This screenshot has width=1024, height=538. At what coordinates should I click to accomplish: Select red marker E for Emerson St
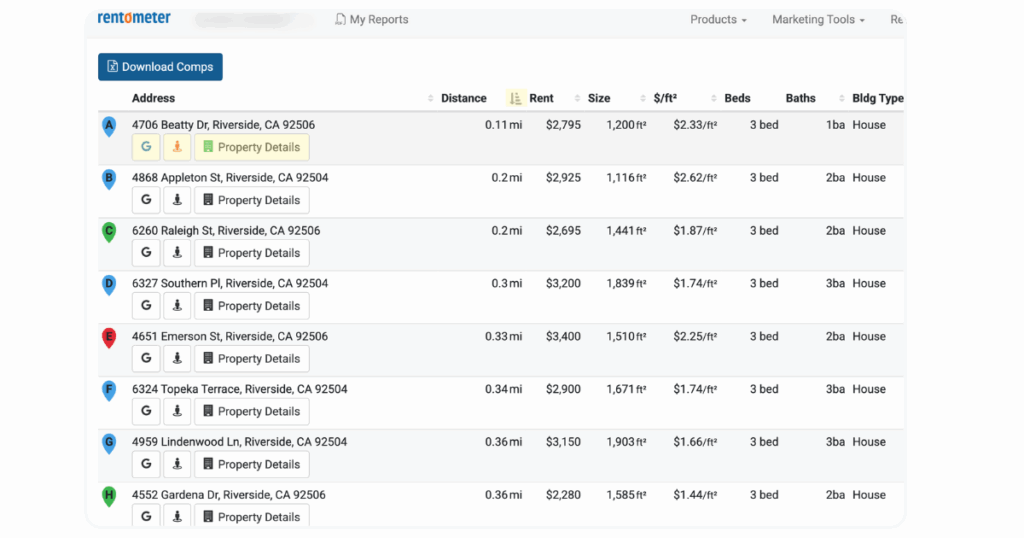point(109,338)
